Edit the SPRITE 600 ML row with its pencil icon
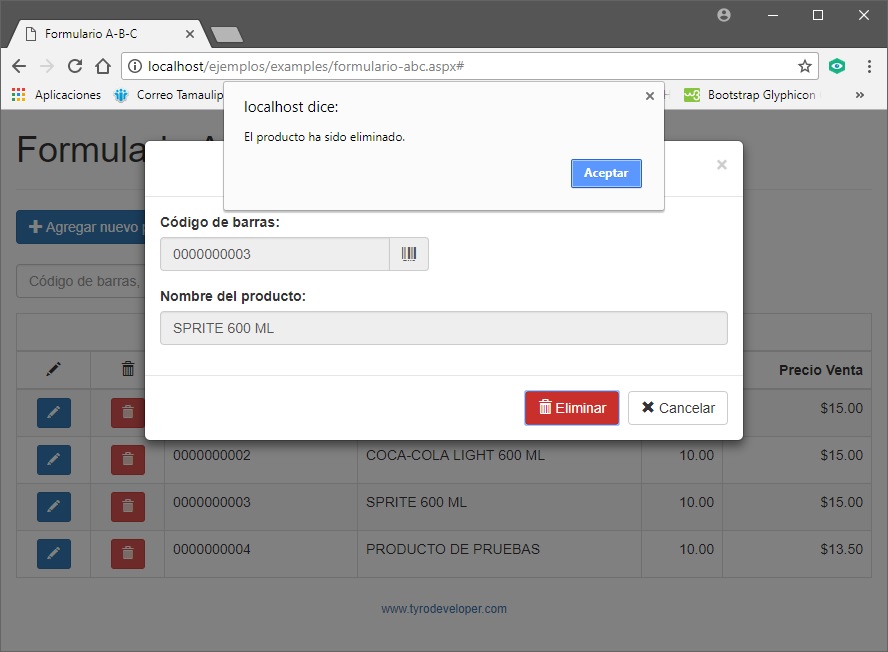 [53, 507]
